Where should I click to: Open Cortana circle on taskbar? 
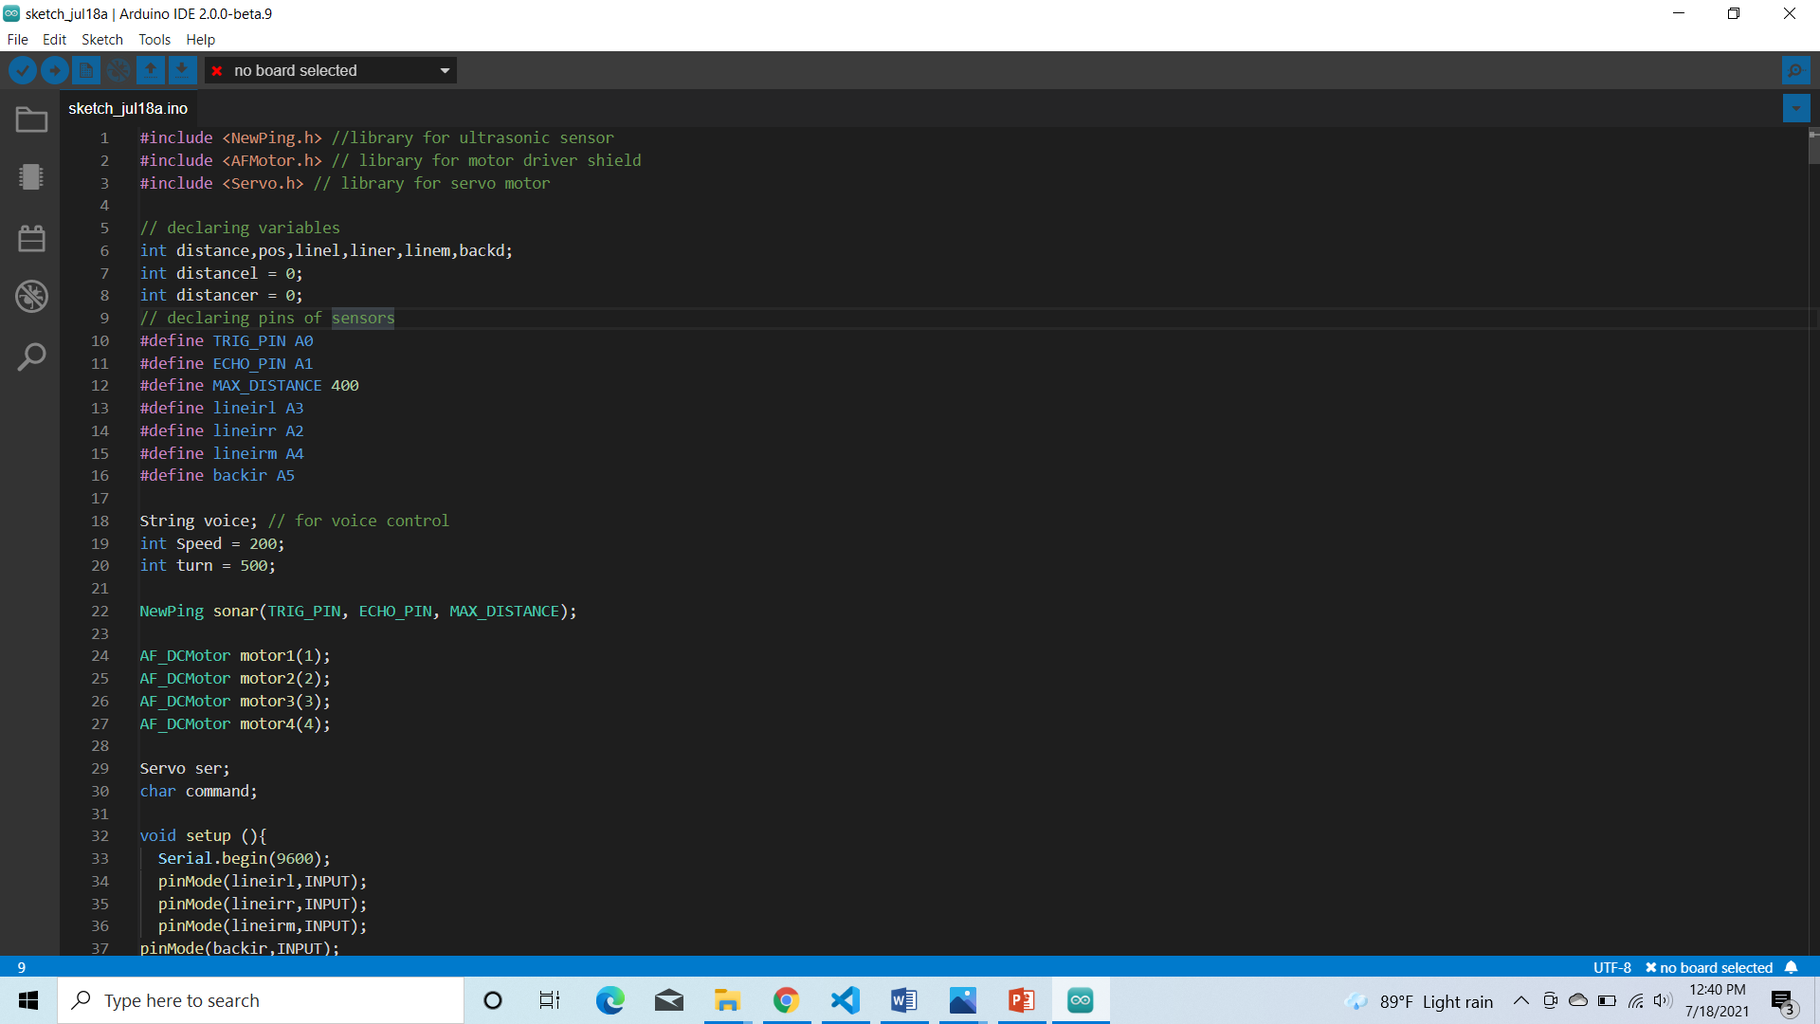[x=492, y=1000]
